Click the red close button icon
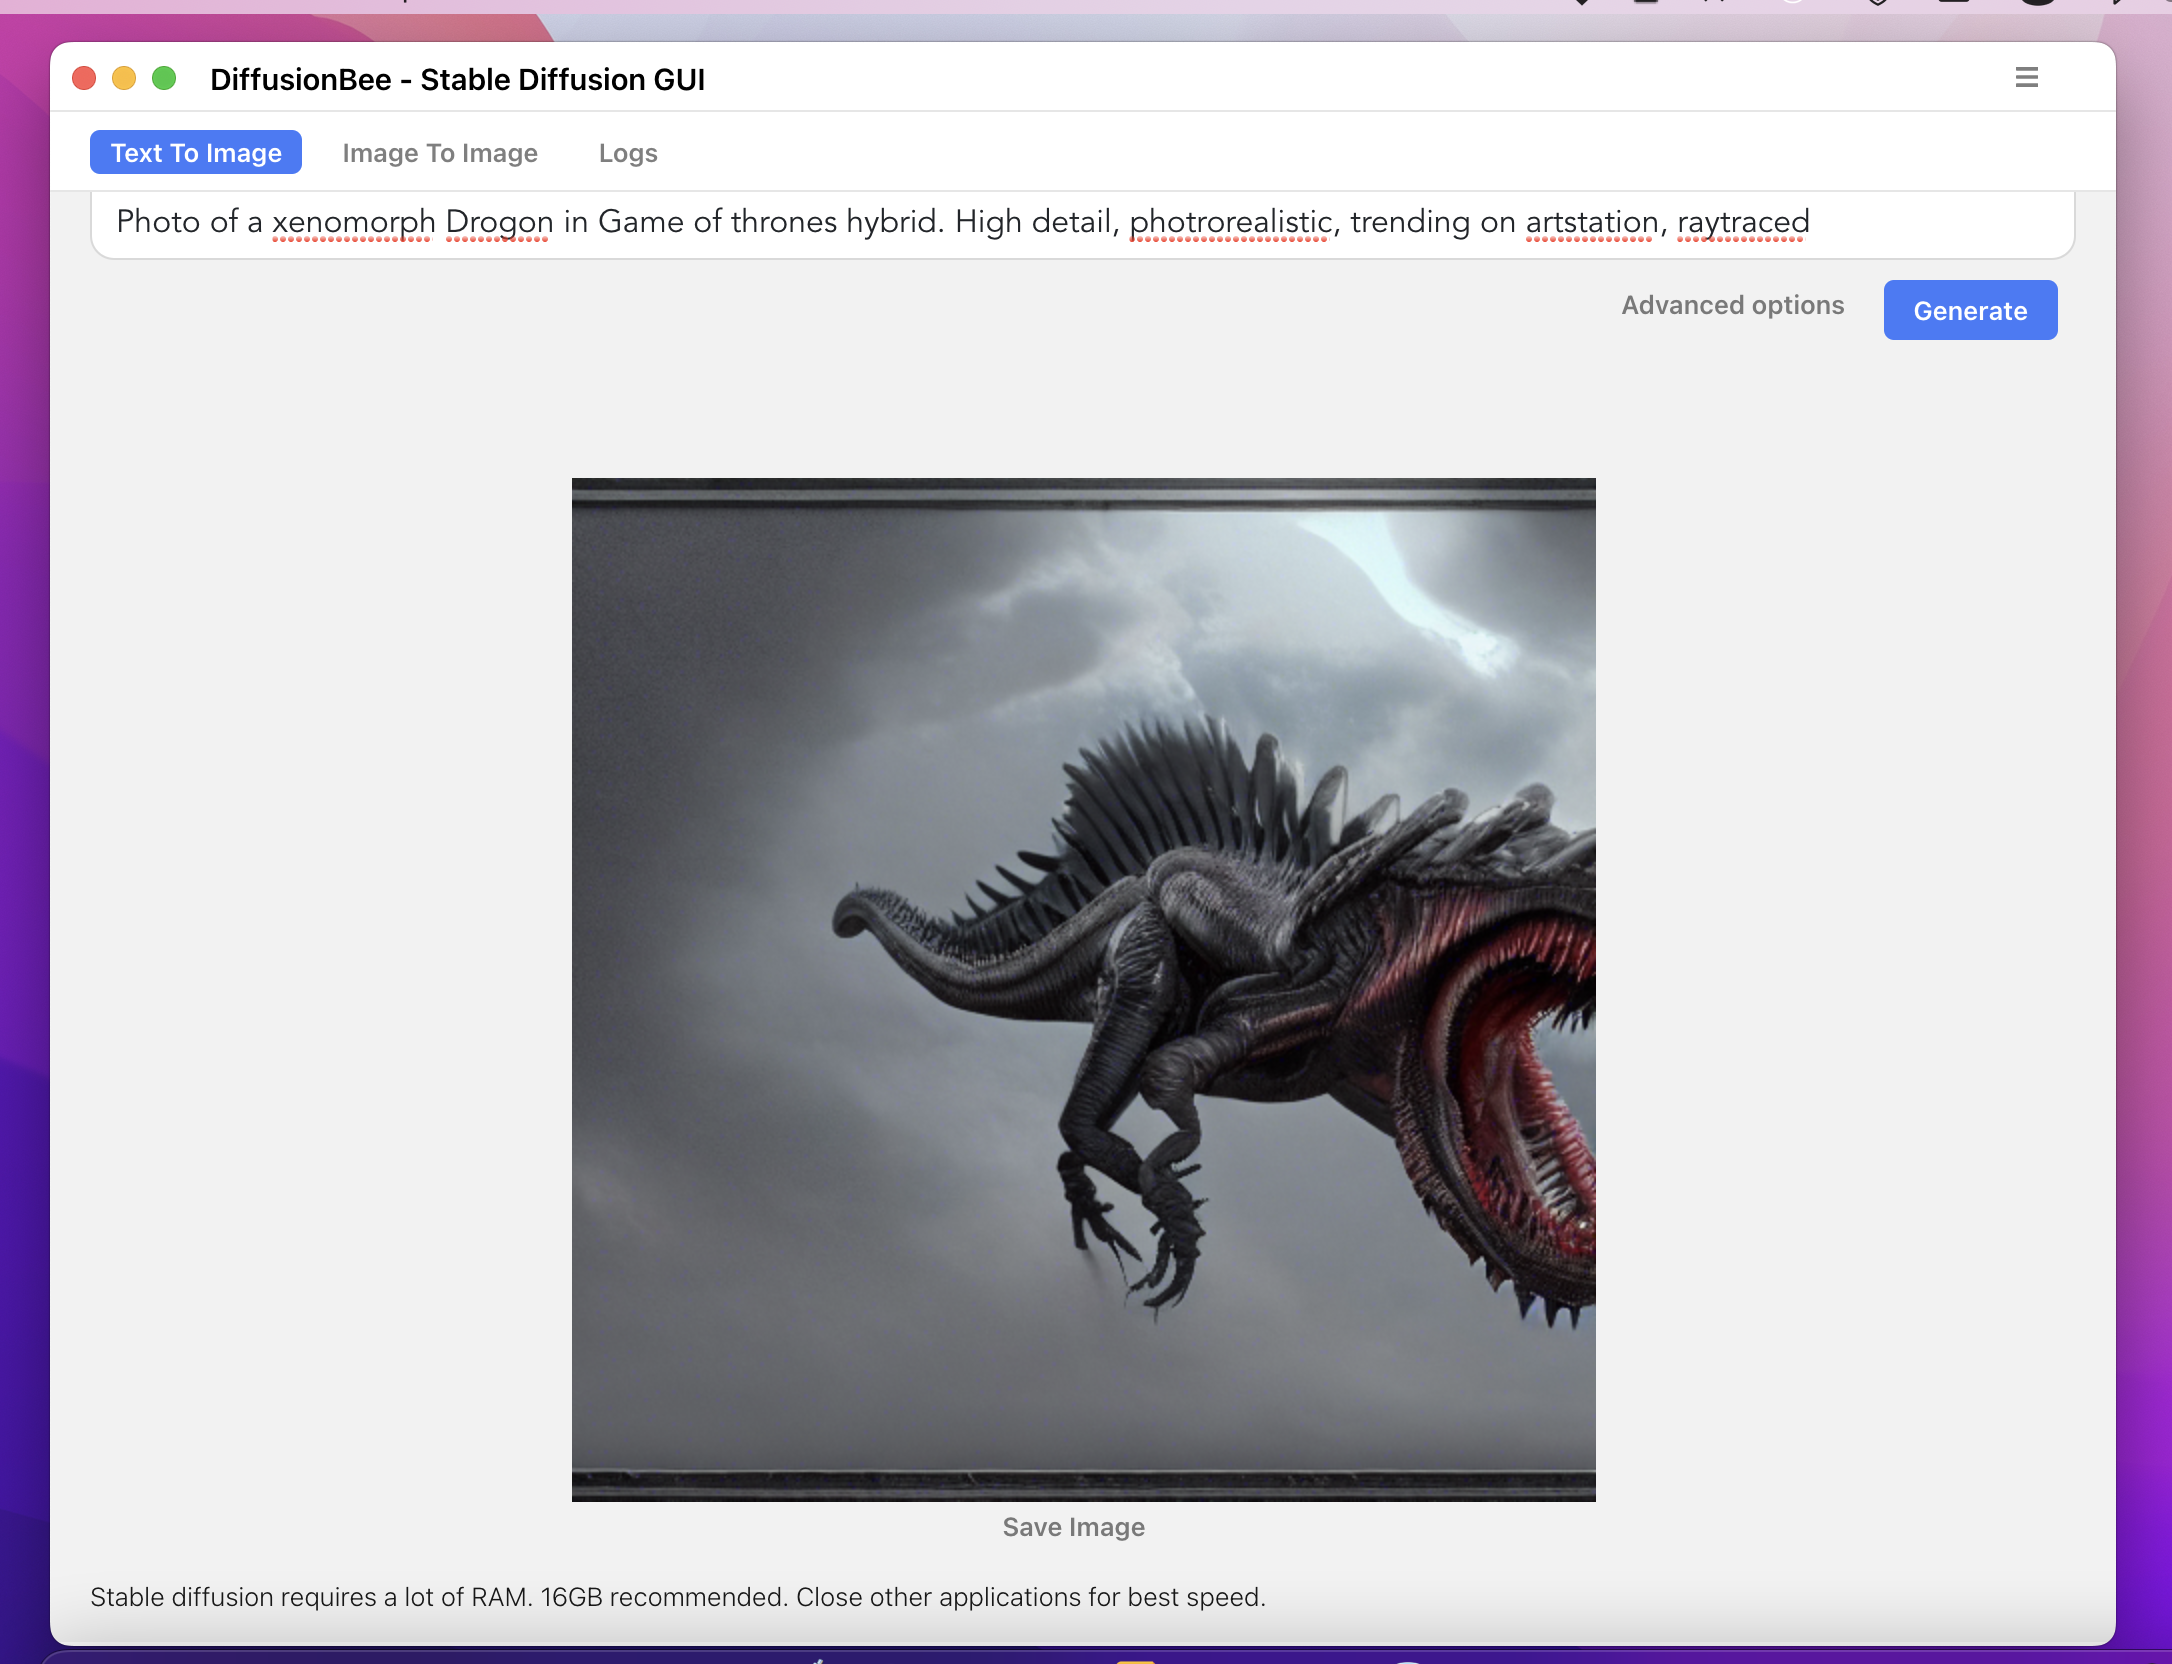2172x1664 pixels. pos(82,77)
